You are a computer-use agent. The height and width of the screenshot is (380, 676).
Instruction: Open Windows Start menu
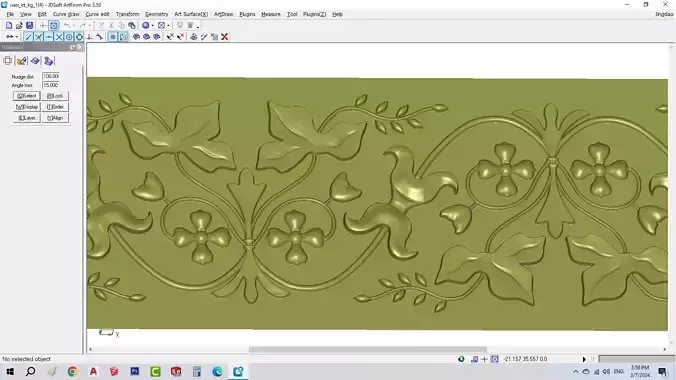[x=10, y=371]
